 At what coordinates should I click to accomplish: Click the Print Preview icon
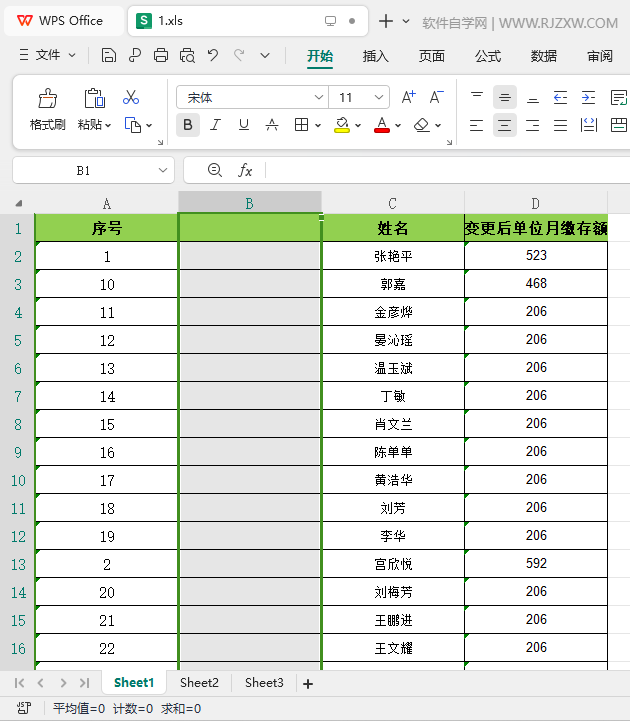[x=187, y=56]
